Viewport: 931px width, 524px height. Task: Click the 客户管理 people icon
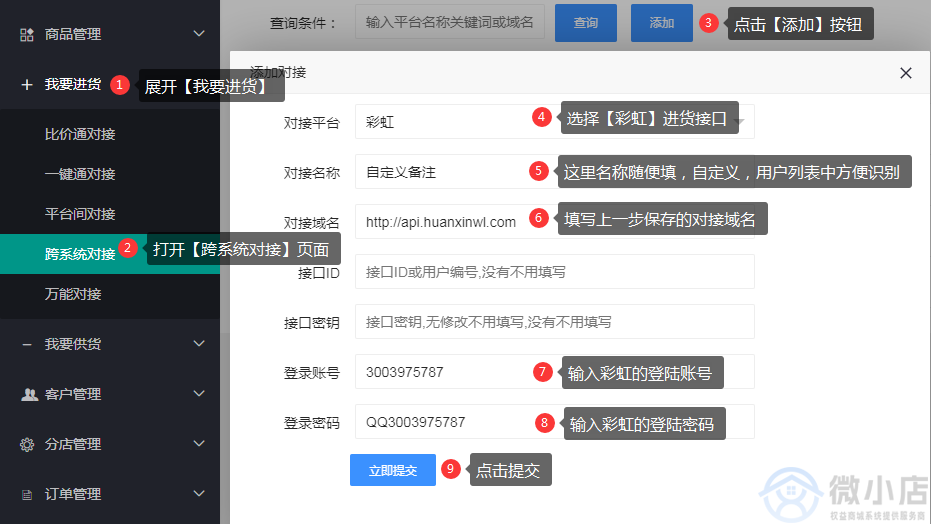click(x=29, y=394)
